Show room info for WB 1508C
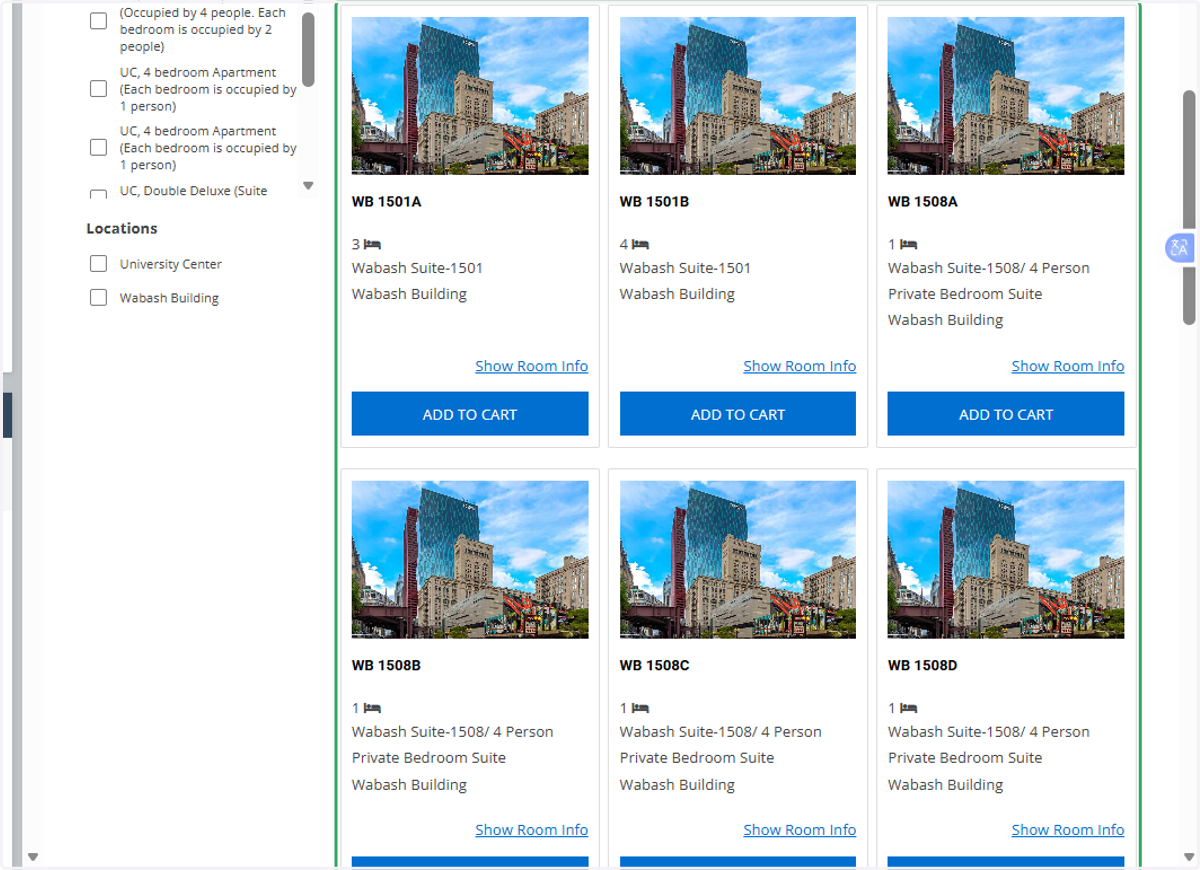 point(800,830)
